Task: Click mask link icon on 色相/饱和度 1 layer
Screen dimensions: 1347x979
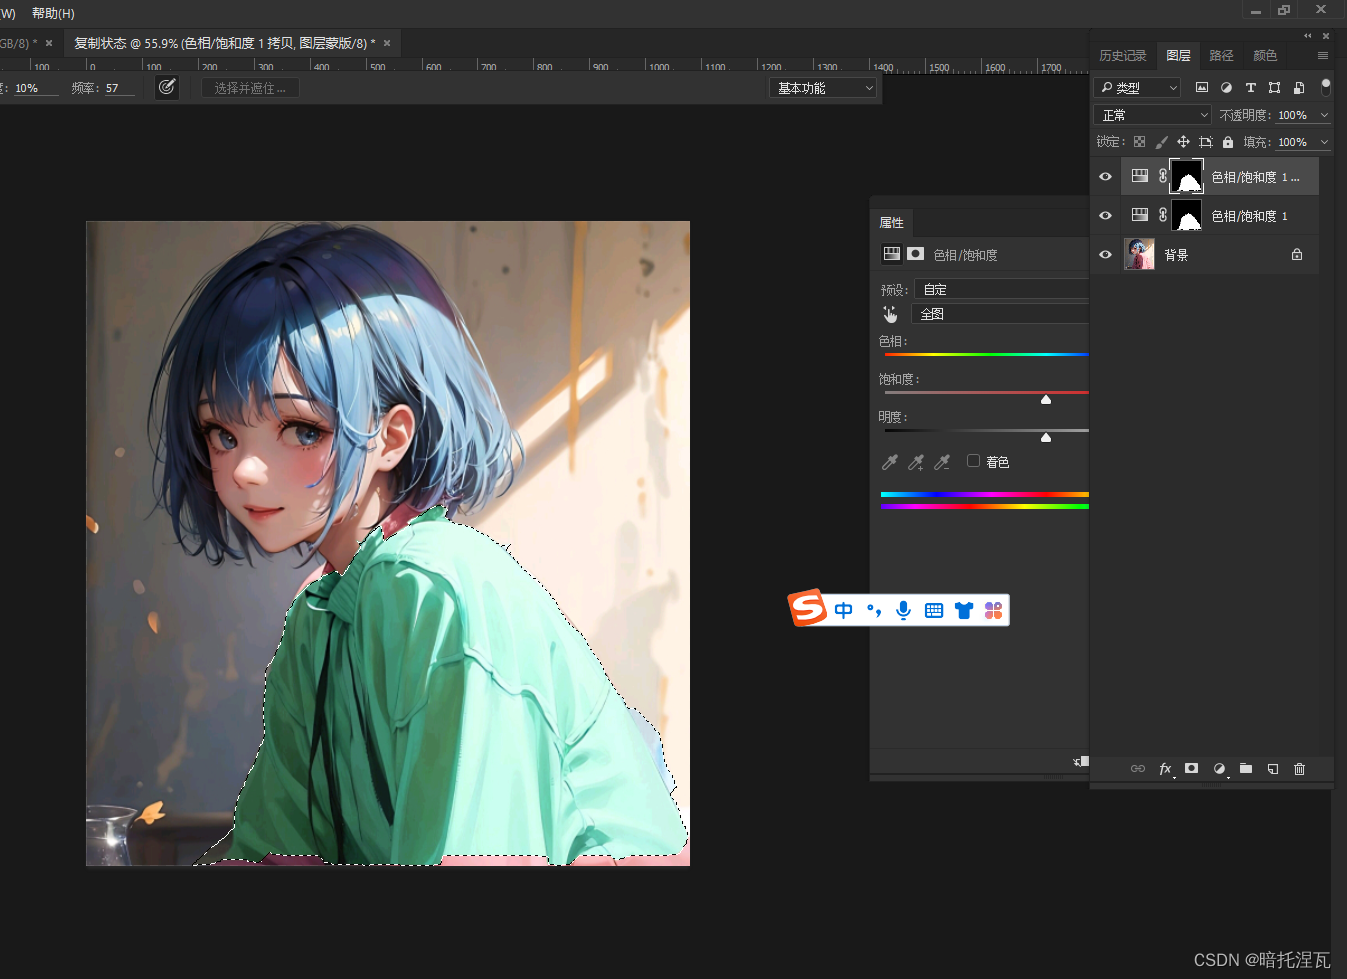Action: [1163, 215]
